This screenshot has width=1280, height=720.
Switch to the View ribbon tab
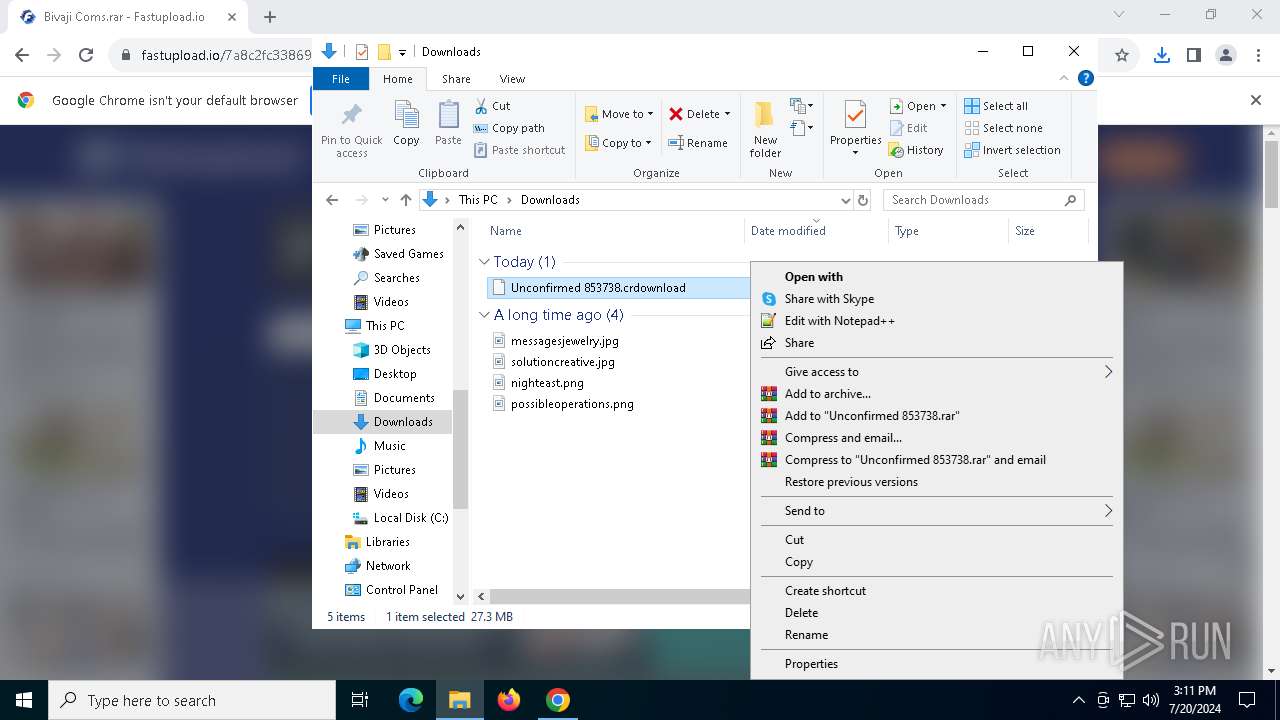[x=512, y=79]
